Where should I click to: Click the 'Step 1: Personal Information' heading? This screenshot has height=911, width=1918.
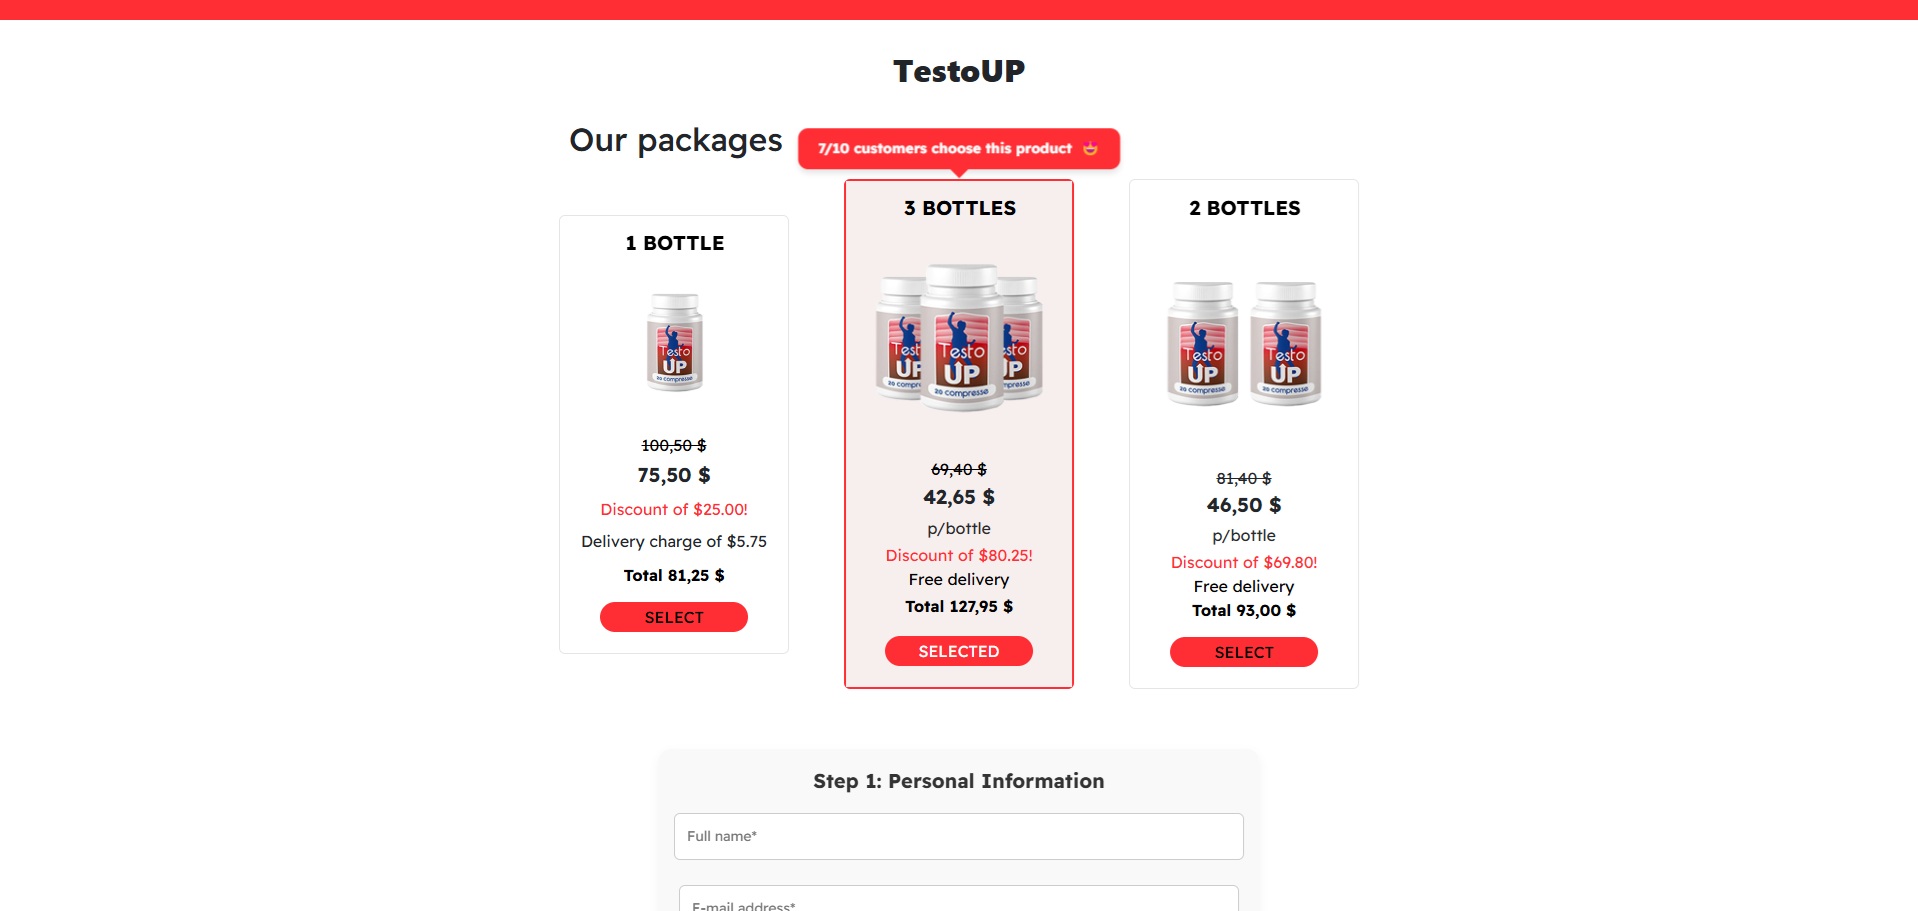tap(958, 781)
